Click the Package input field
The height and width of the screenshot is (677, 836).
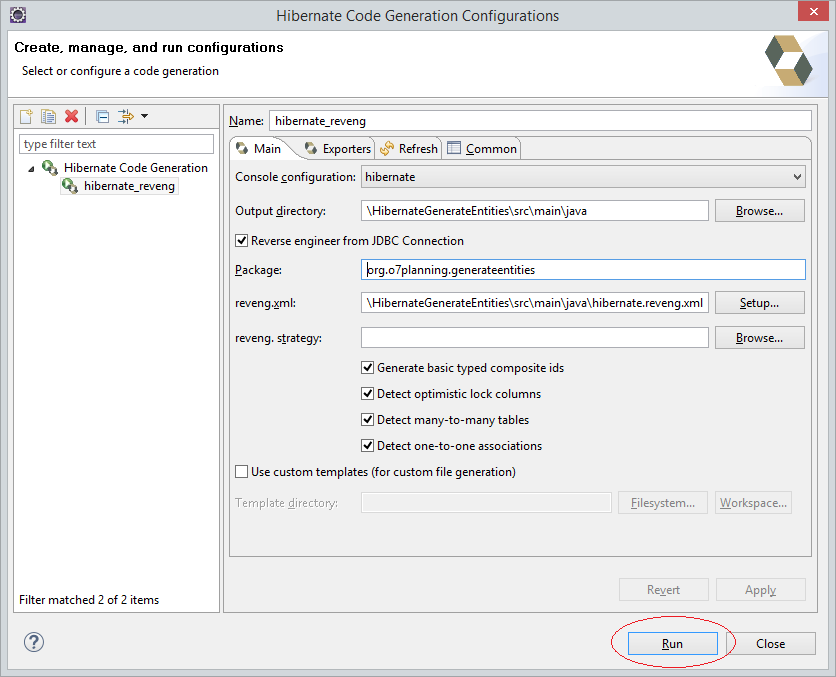click(x=583, y=270)
